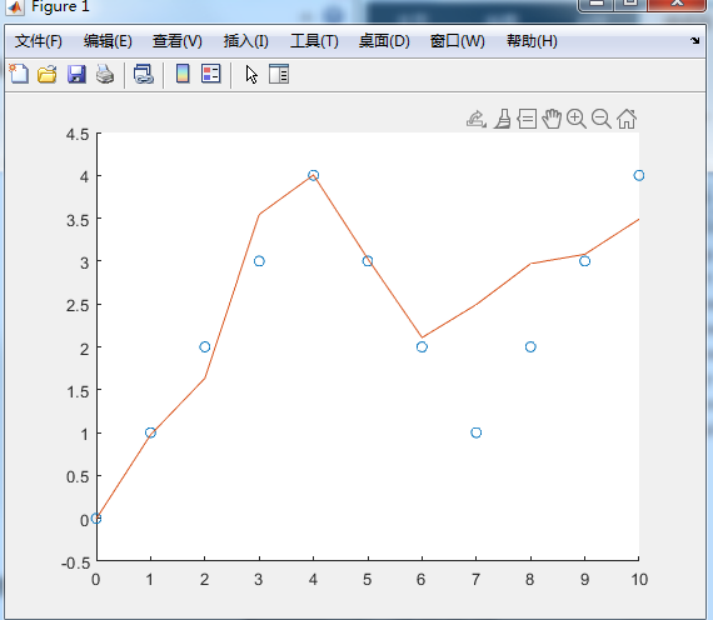Open the 工具(T) menu
Image resolution: width=713 pixels, height=620 pixels.
click(314, 41)
